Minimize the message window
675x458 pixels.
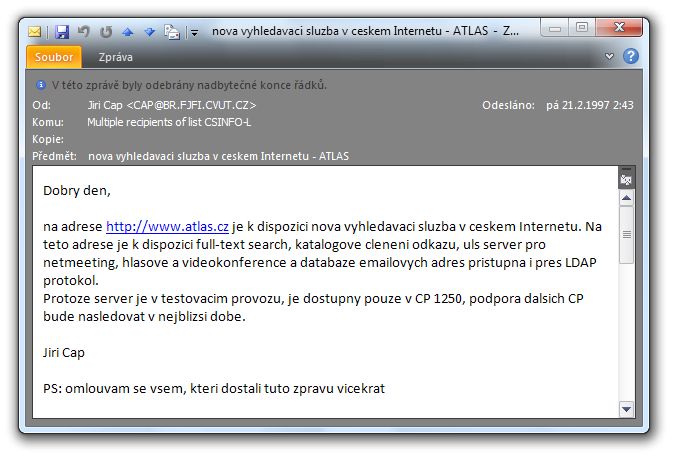click(x=554, y=28)
